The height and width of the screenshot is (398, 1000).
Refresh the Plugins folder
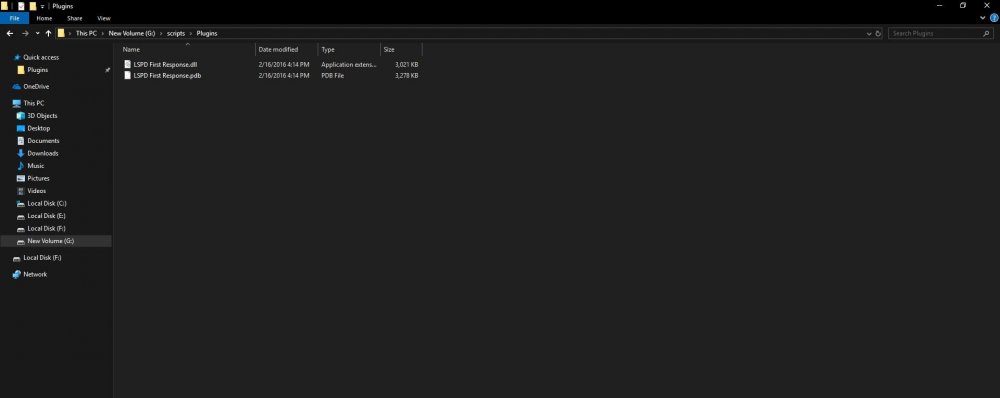click(x=878, y=33)
